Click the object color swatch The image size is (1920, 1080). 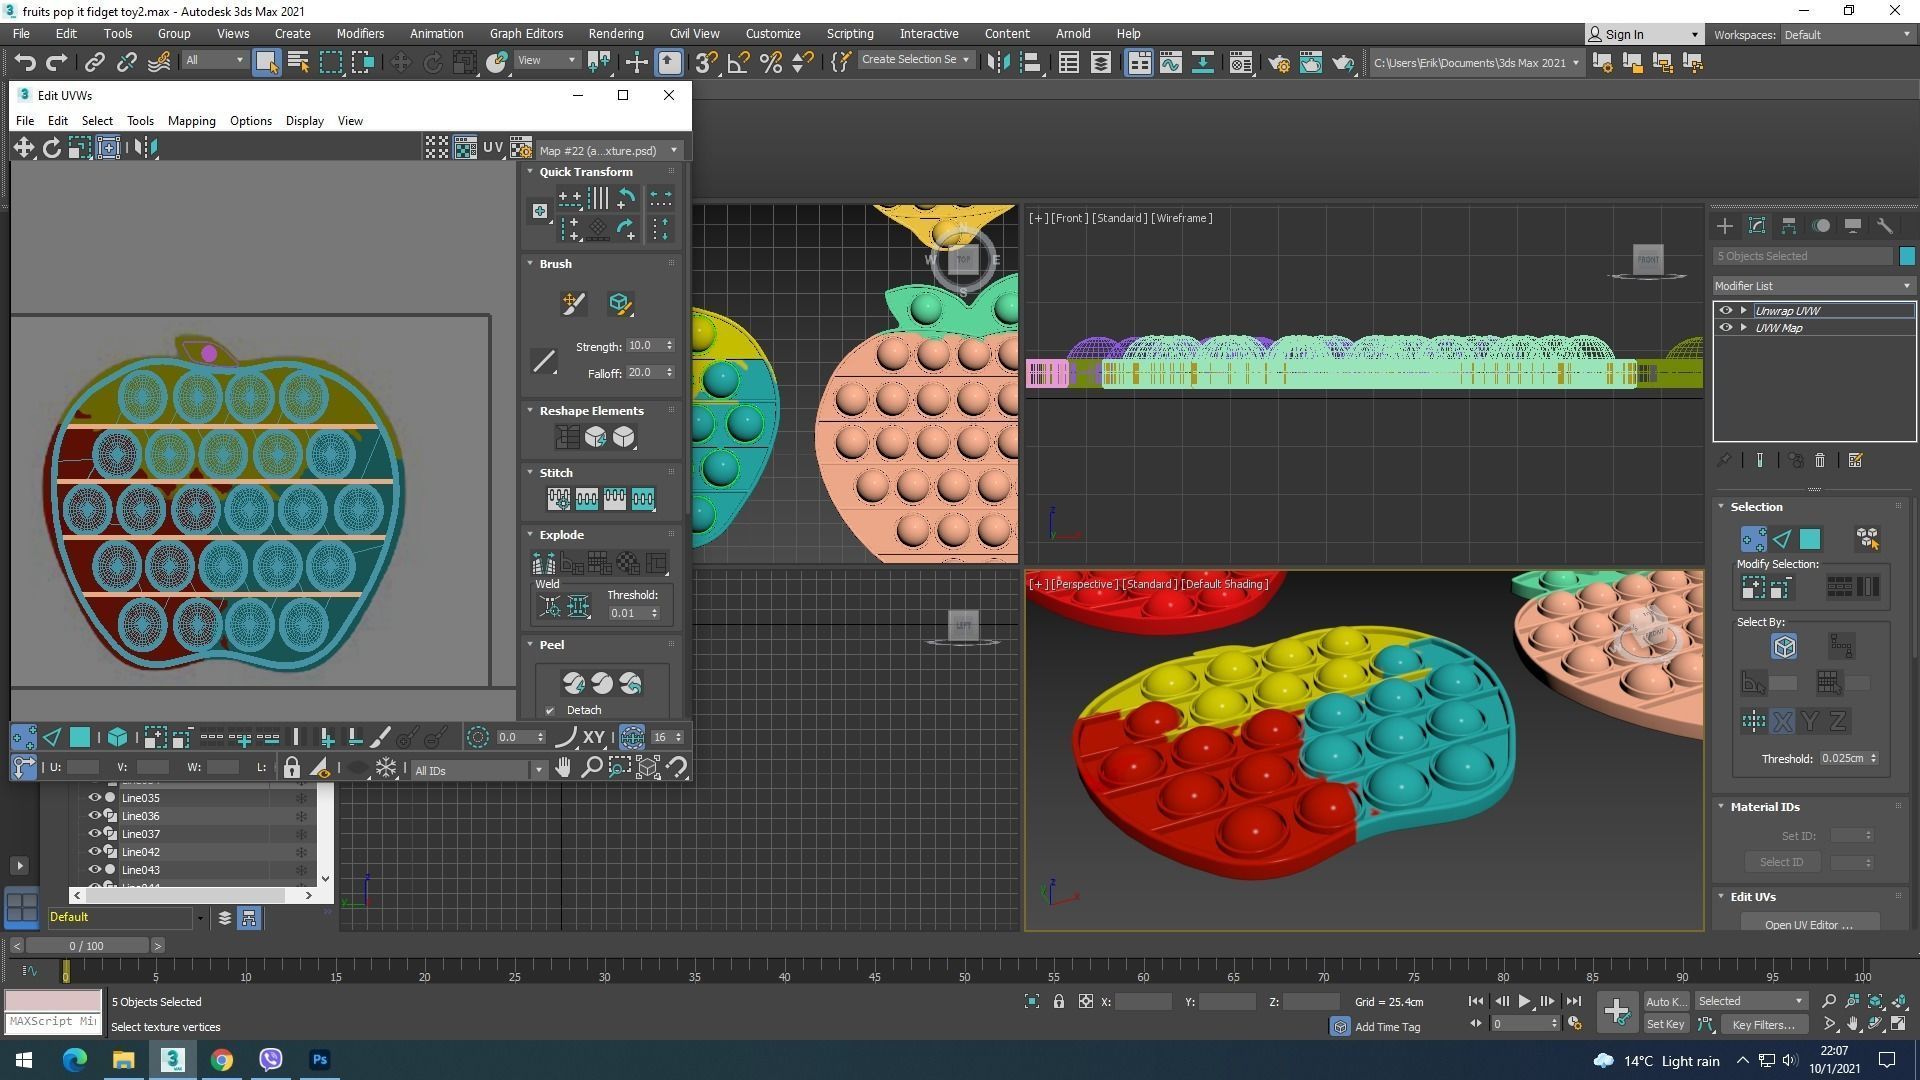click(1907, 256)
